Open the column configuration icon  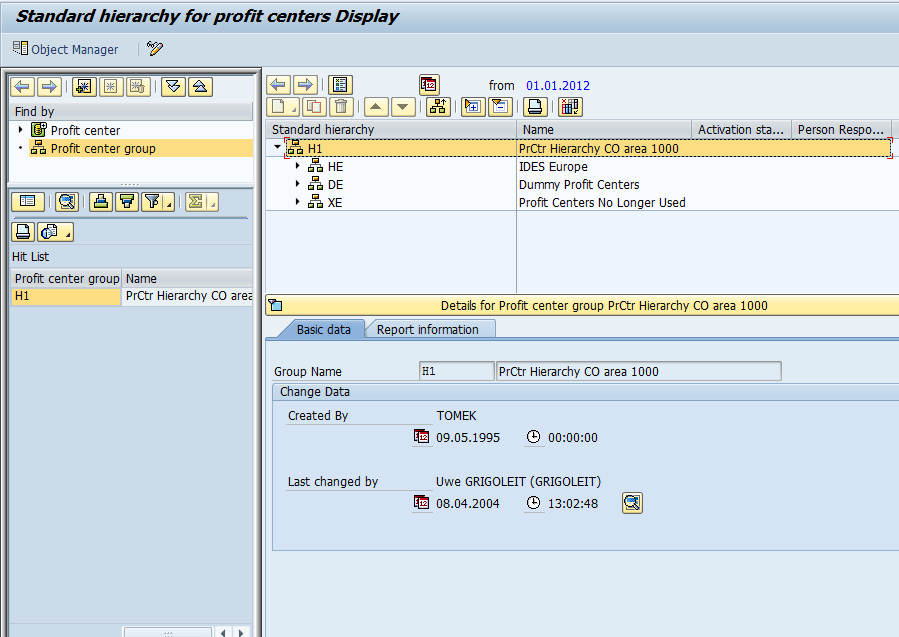tap(568, 106)
